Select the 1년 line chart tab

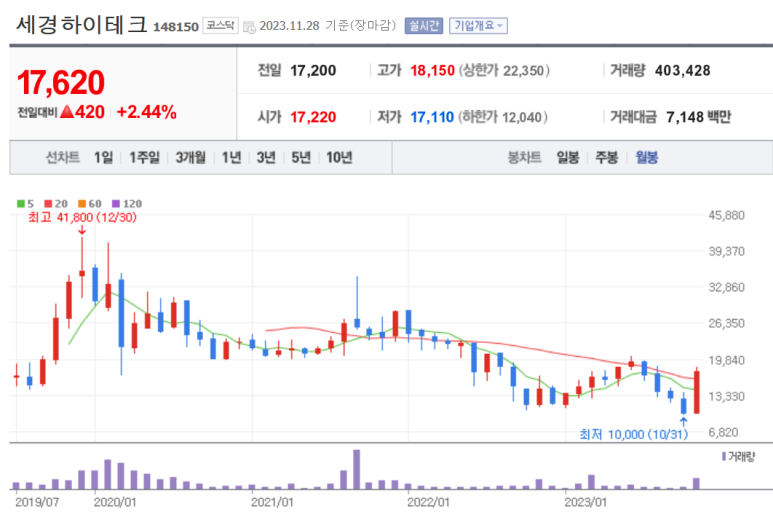click(x=231, y=158)
